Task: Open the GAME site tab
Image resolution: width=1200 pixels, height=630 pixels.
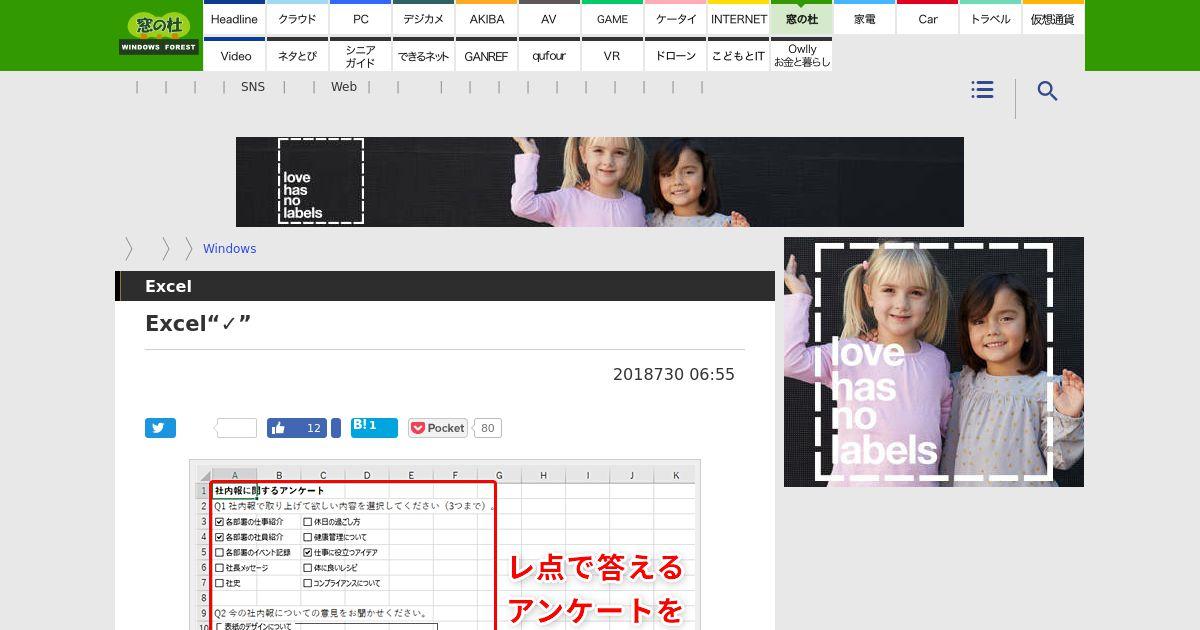Action: 612,19
